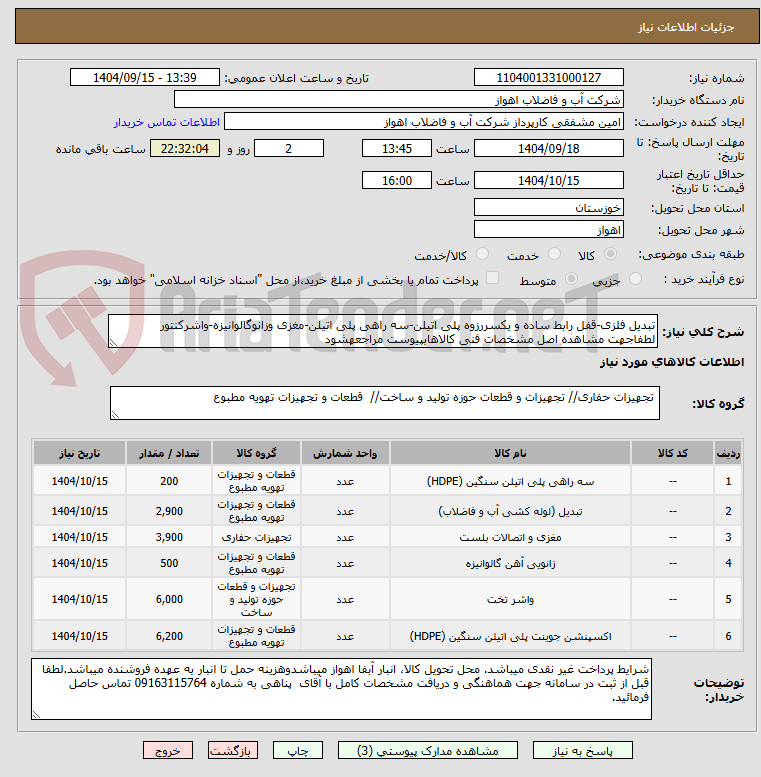The height and width of the screenshot is (777, 761).
Task: Click item مغزی و اتصالات بلست
Action: click(510, 537)
